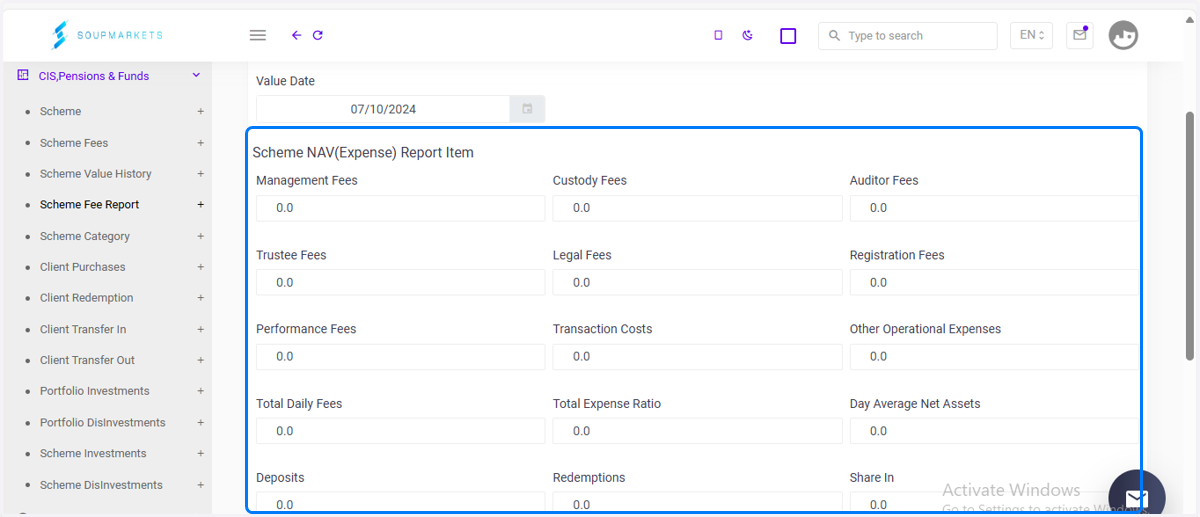Expand Client Purchases plus icon
This screenshot has height=517, width=1200.
(x=200, y=267)
